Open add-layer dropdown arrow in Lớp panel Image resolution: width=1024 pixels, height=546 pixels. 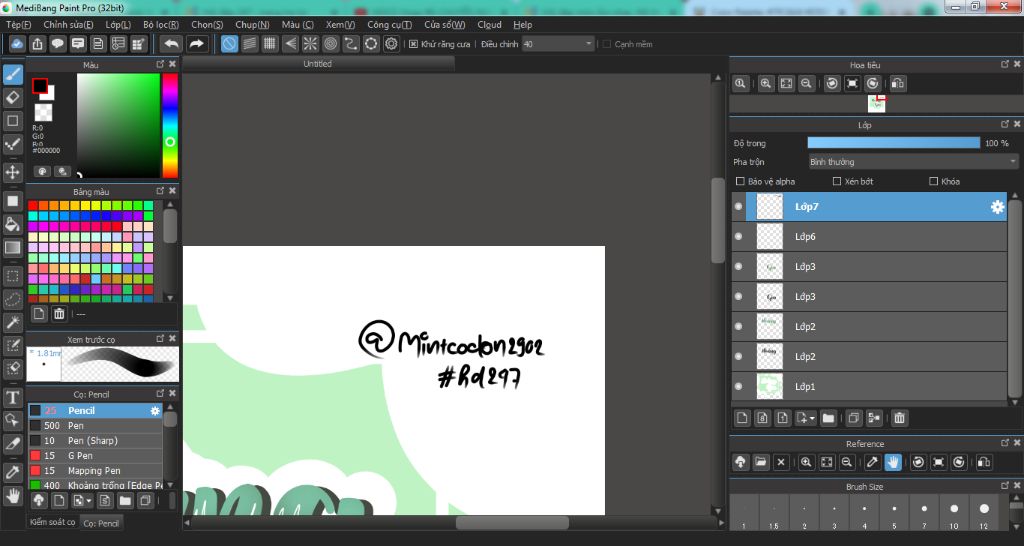(x=812, y=419)
